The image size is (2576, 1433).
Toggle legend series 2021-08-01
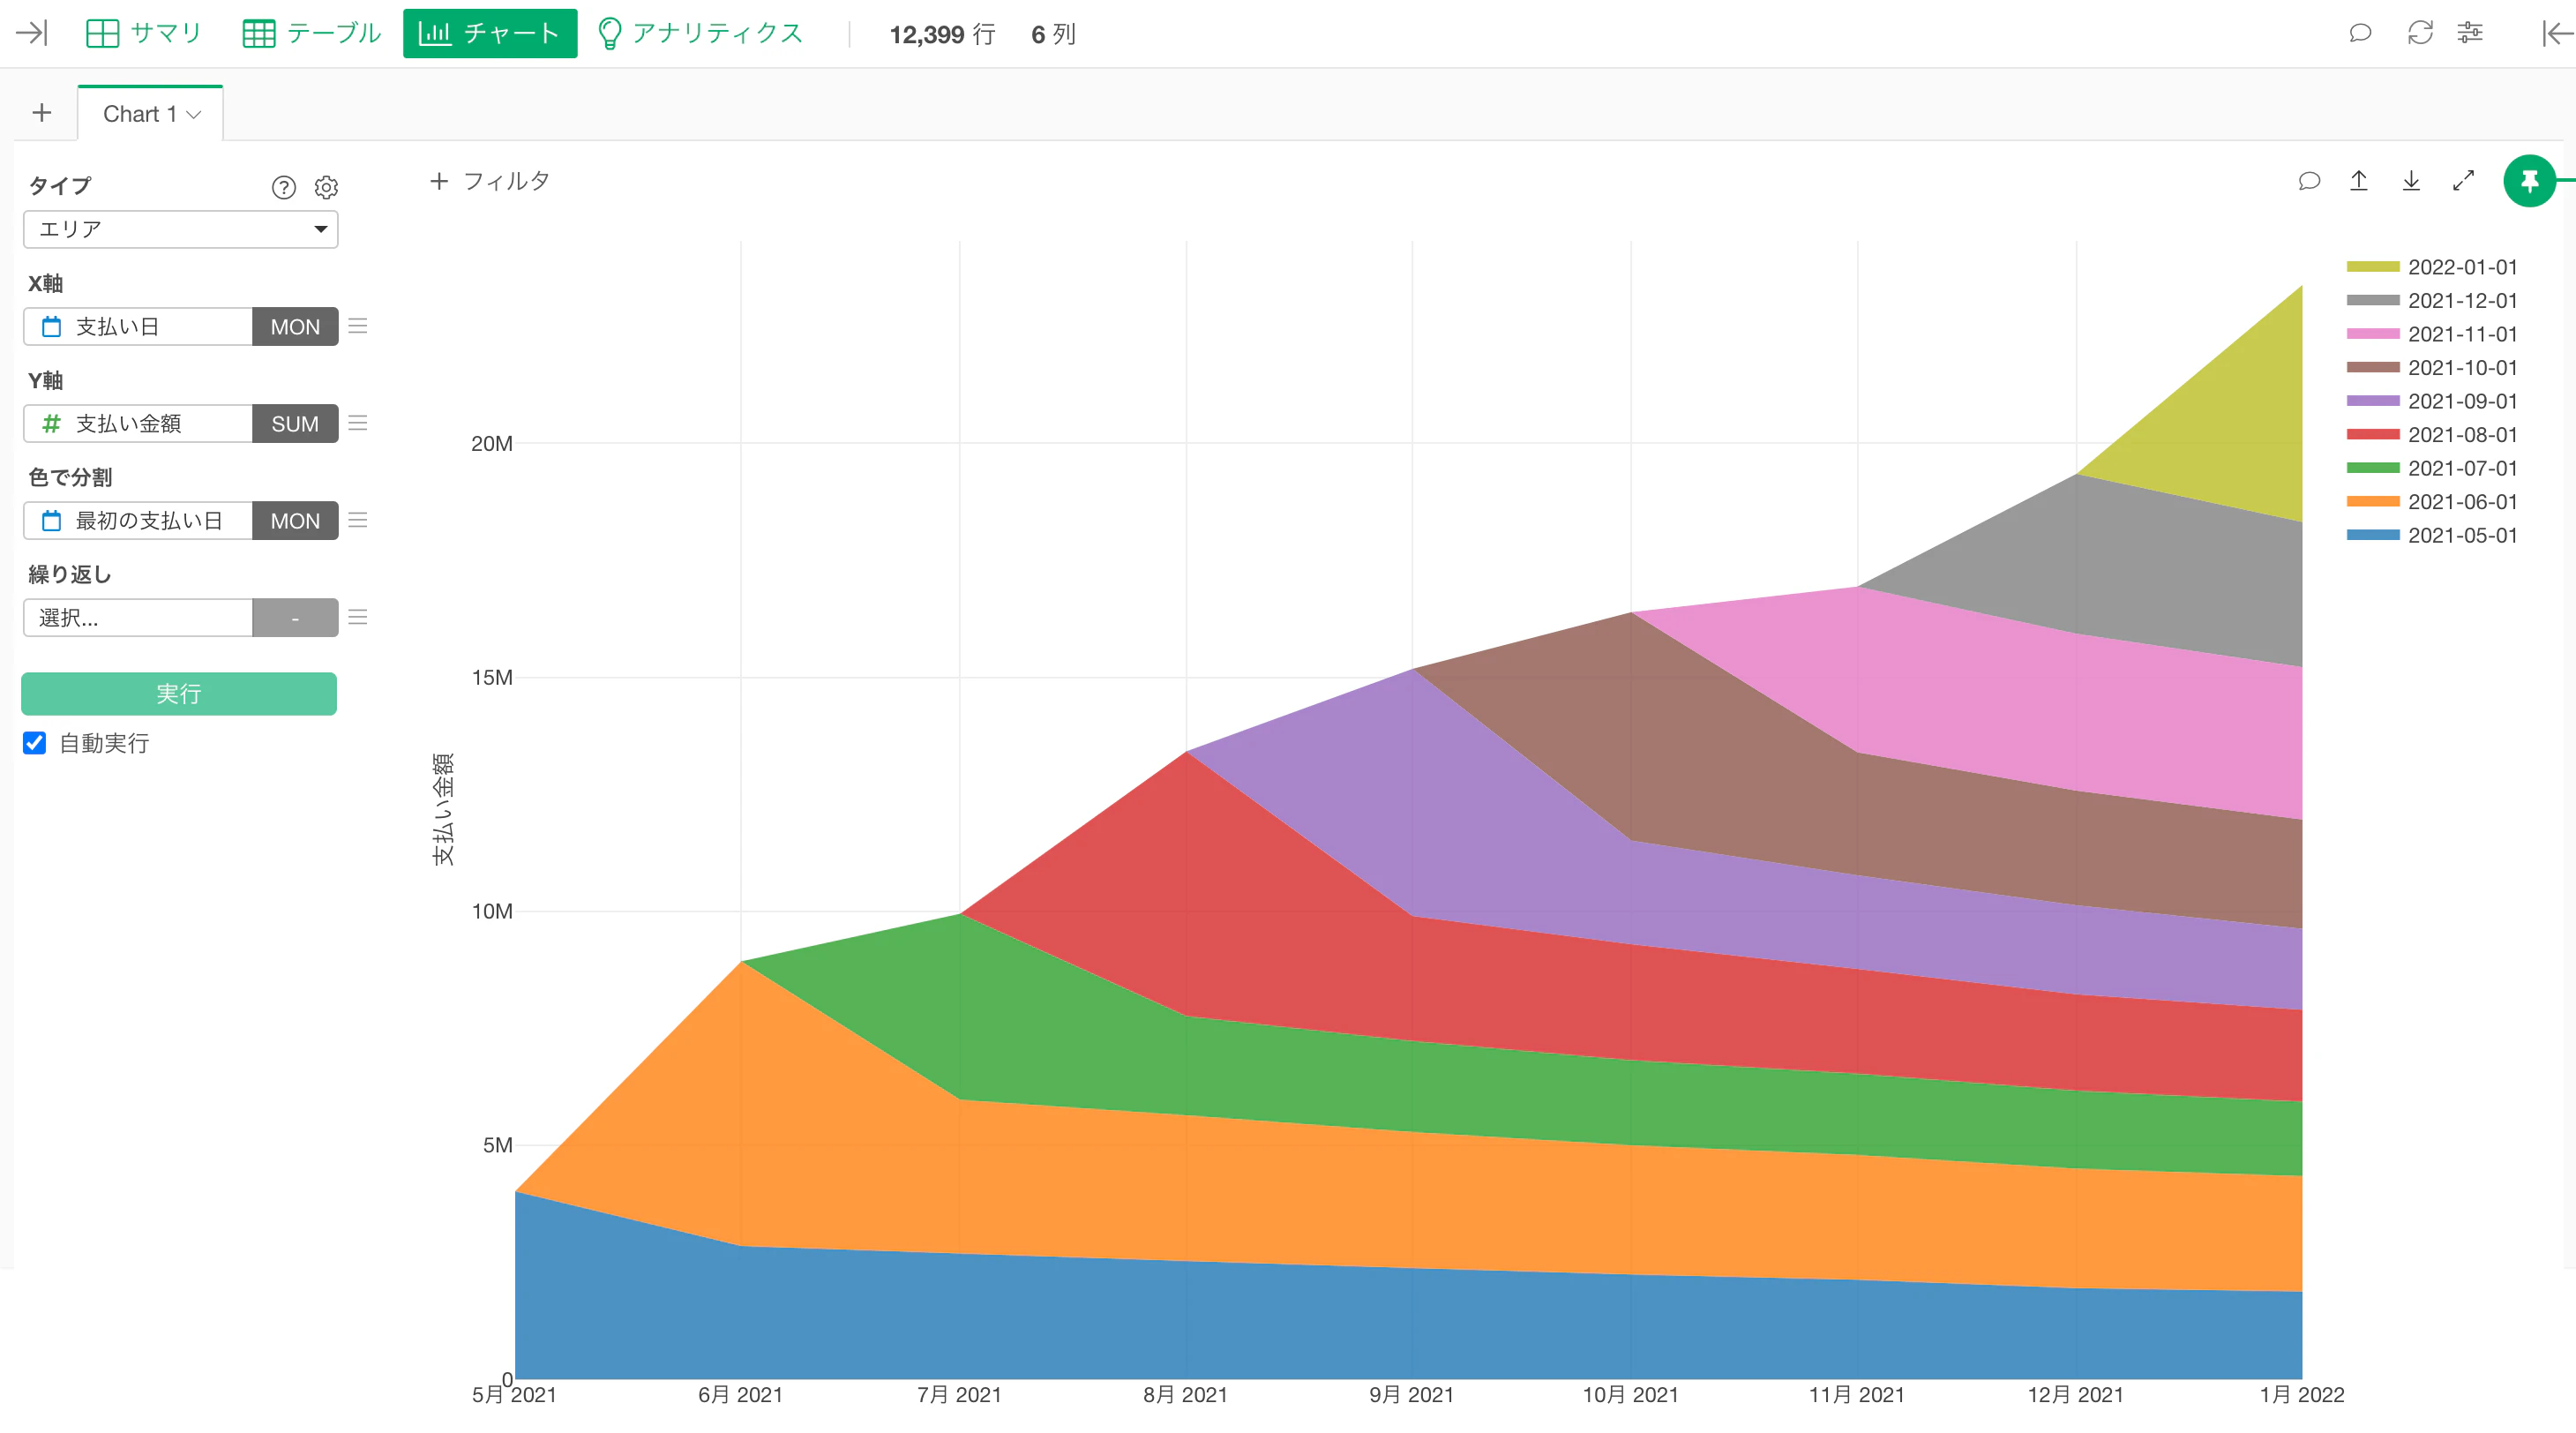2432,435
